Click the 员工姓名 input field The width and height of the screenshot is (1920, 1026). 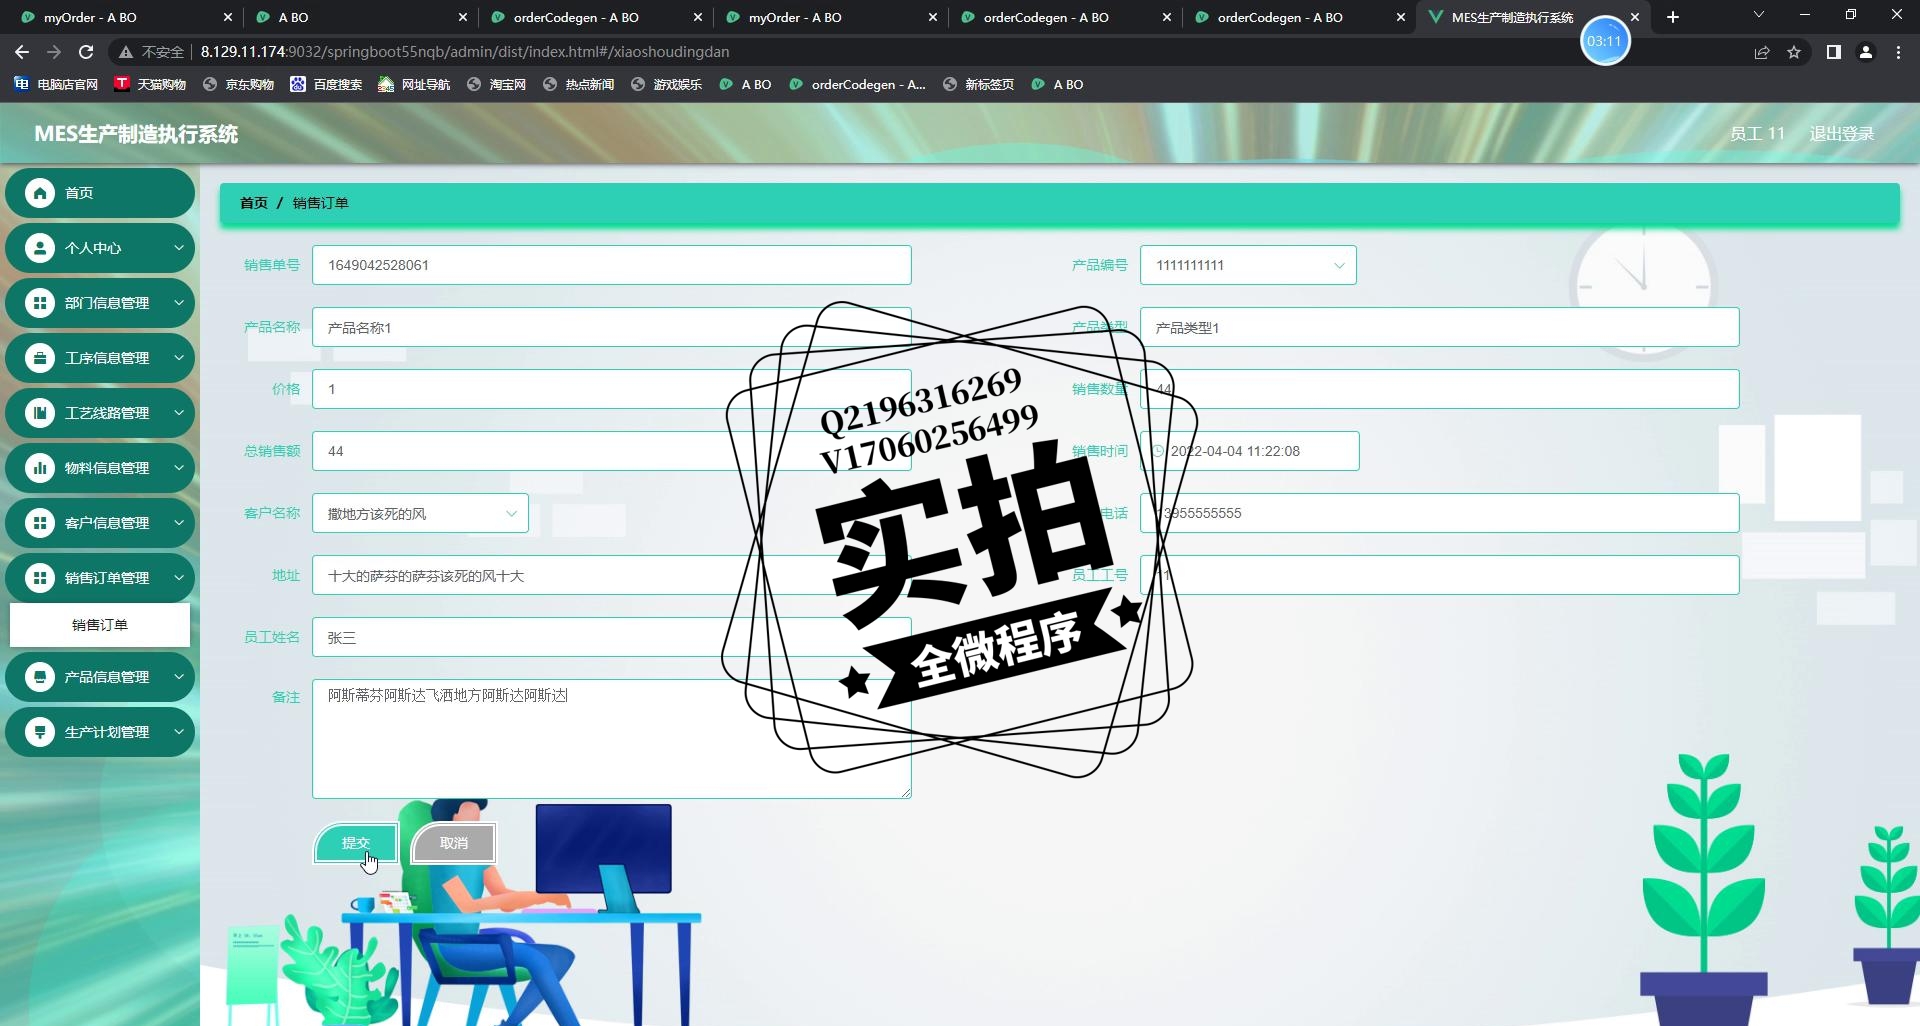611,637
